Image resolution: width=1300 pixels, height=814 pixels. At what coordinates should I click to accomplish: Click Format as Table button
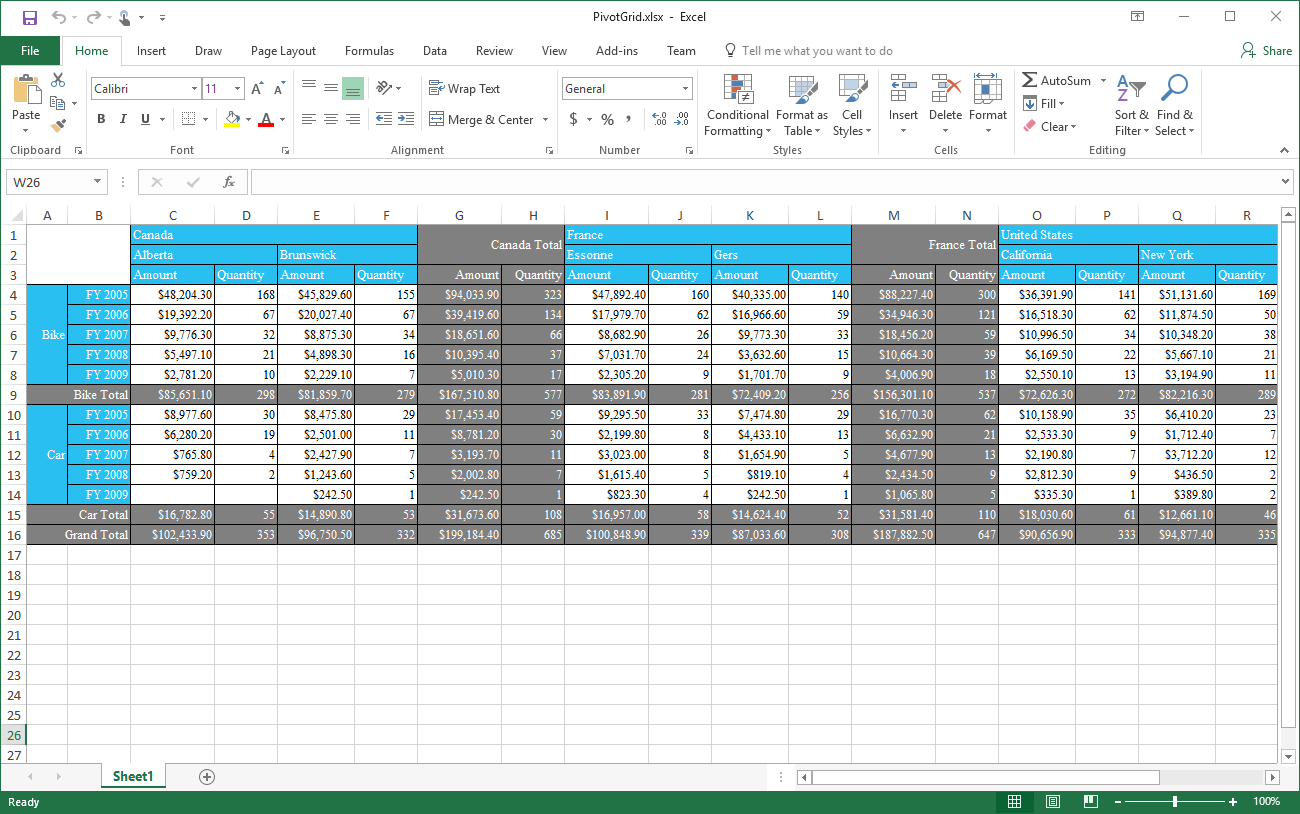pyautogui.click(x=802, y=105)
